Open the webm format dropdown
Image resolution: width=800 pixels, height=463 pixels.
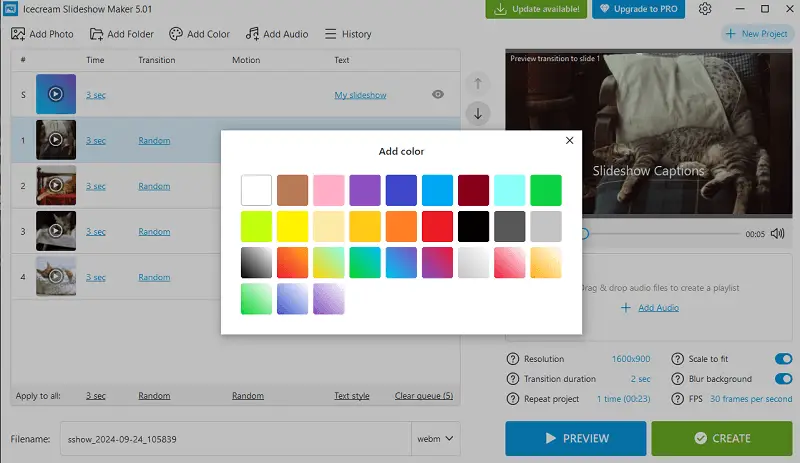point(435,438)
